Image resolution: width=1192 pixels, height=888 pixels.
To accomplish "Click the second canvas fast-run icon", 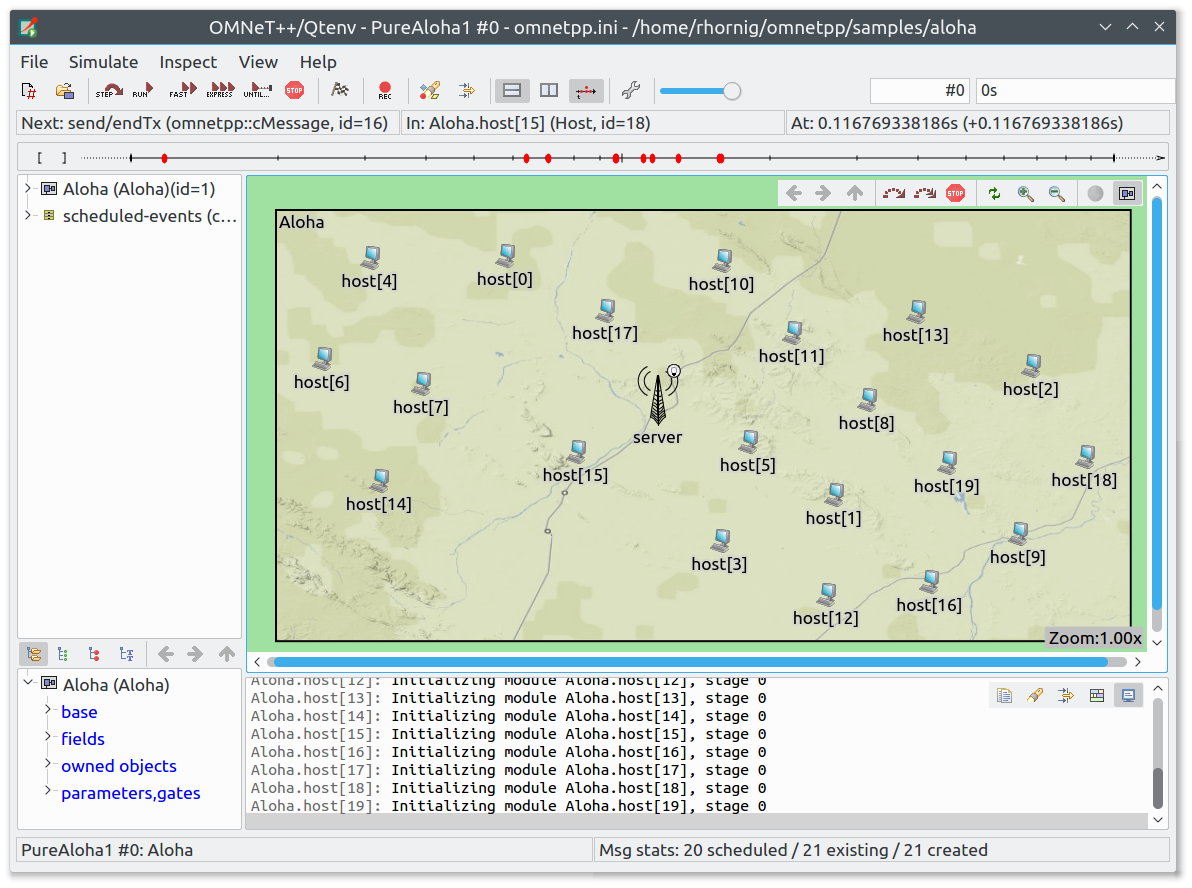I will coord(924,193).
